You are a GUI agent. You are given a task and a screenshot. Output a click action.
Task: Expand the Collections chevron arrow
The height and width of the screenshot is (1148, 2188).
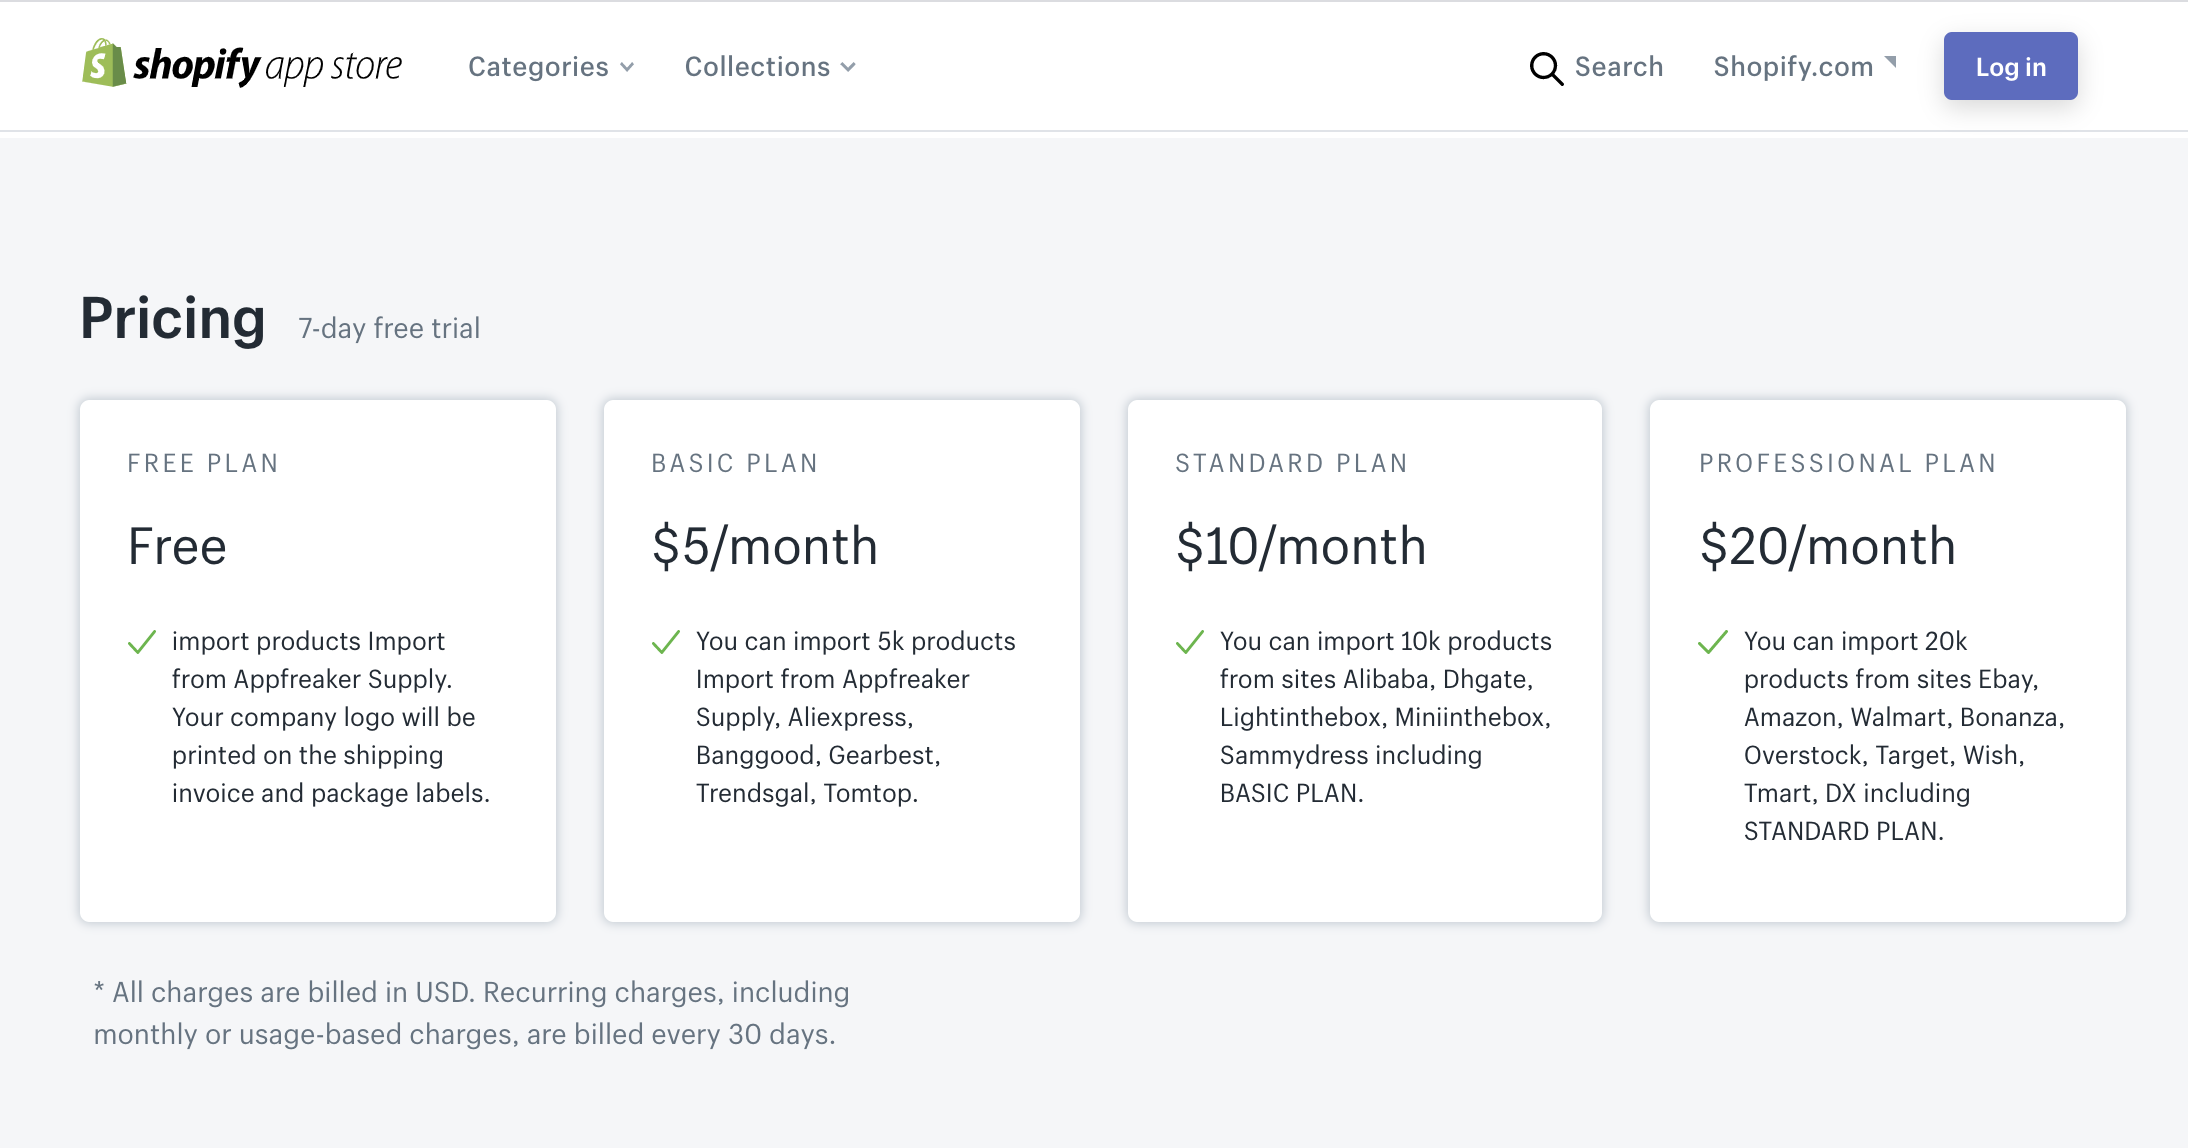[x=848, y=67]
